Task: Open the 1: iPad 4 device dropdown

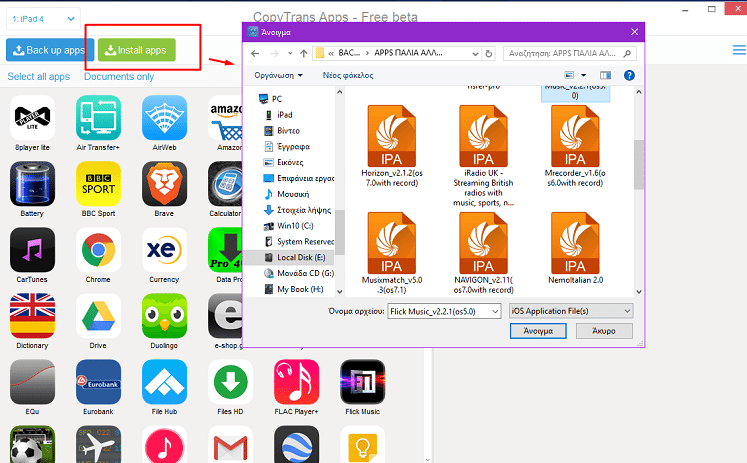Action: point(42,15)
